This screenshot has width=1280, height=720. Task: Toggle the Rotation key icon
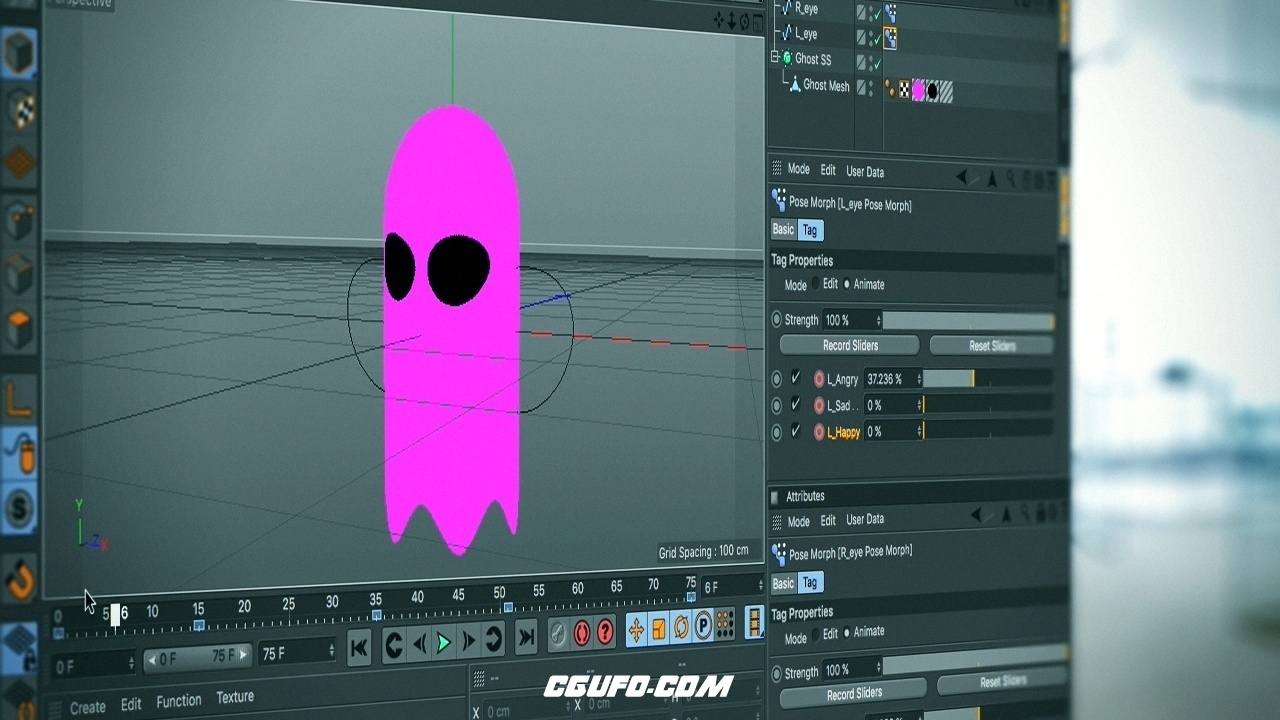pyautogui.click(x=681, y=627)
